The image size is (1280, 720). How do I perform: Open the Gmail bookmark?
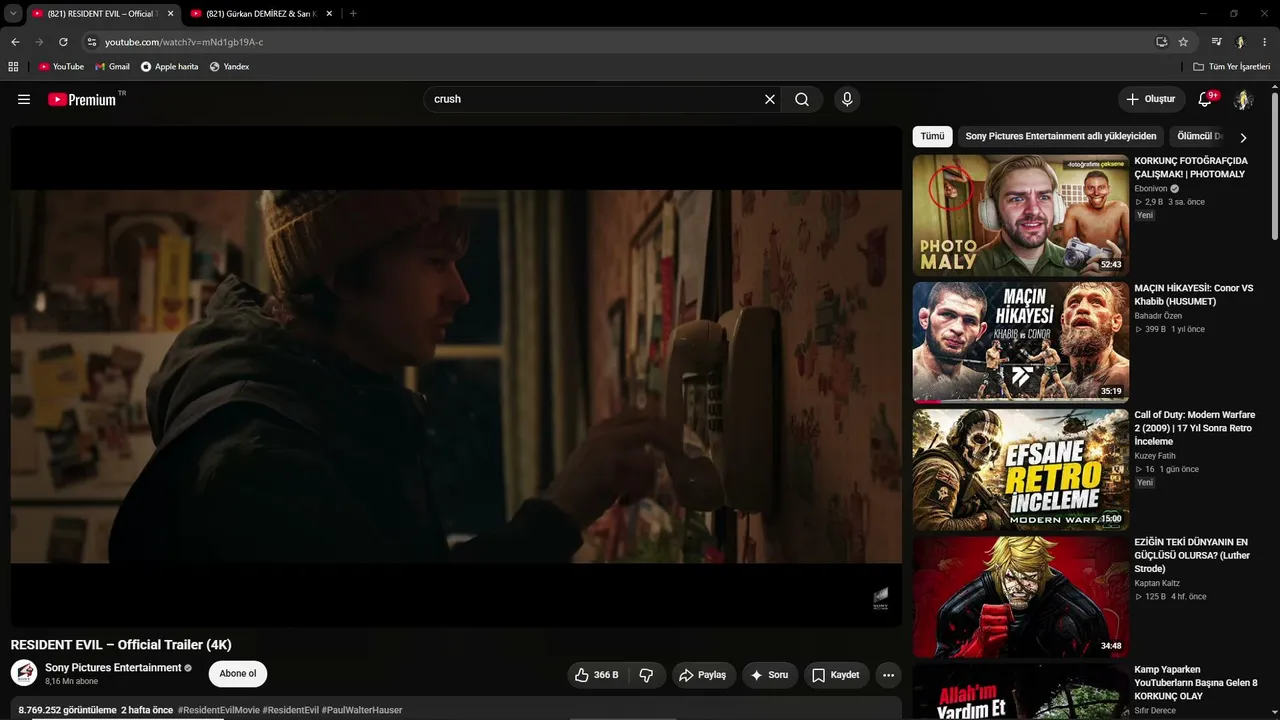tap(112, 67)
